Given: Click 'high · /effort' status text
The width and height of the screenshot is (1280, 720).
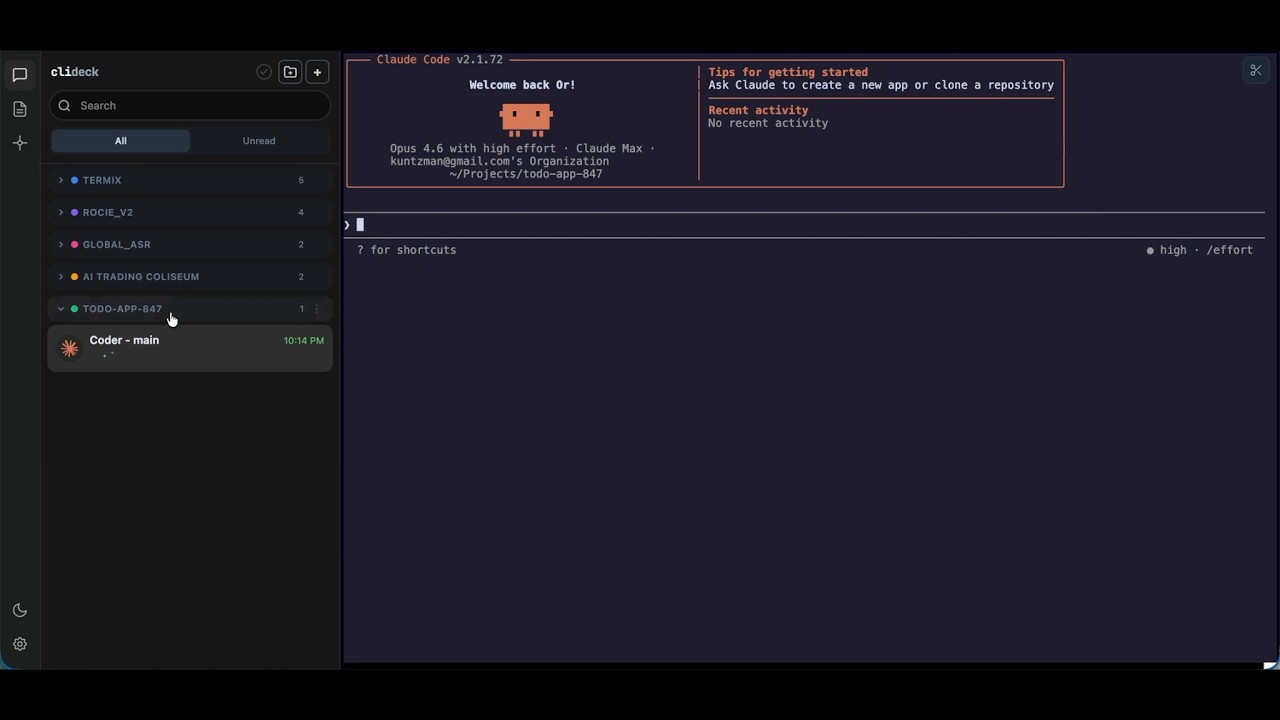Looking at the screenshot, I should (1199, 250).
